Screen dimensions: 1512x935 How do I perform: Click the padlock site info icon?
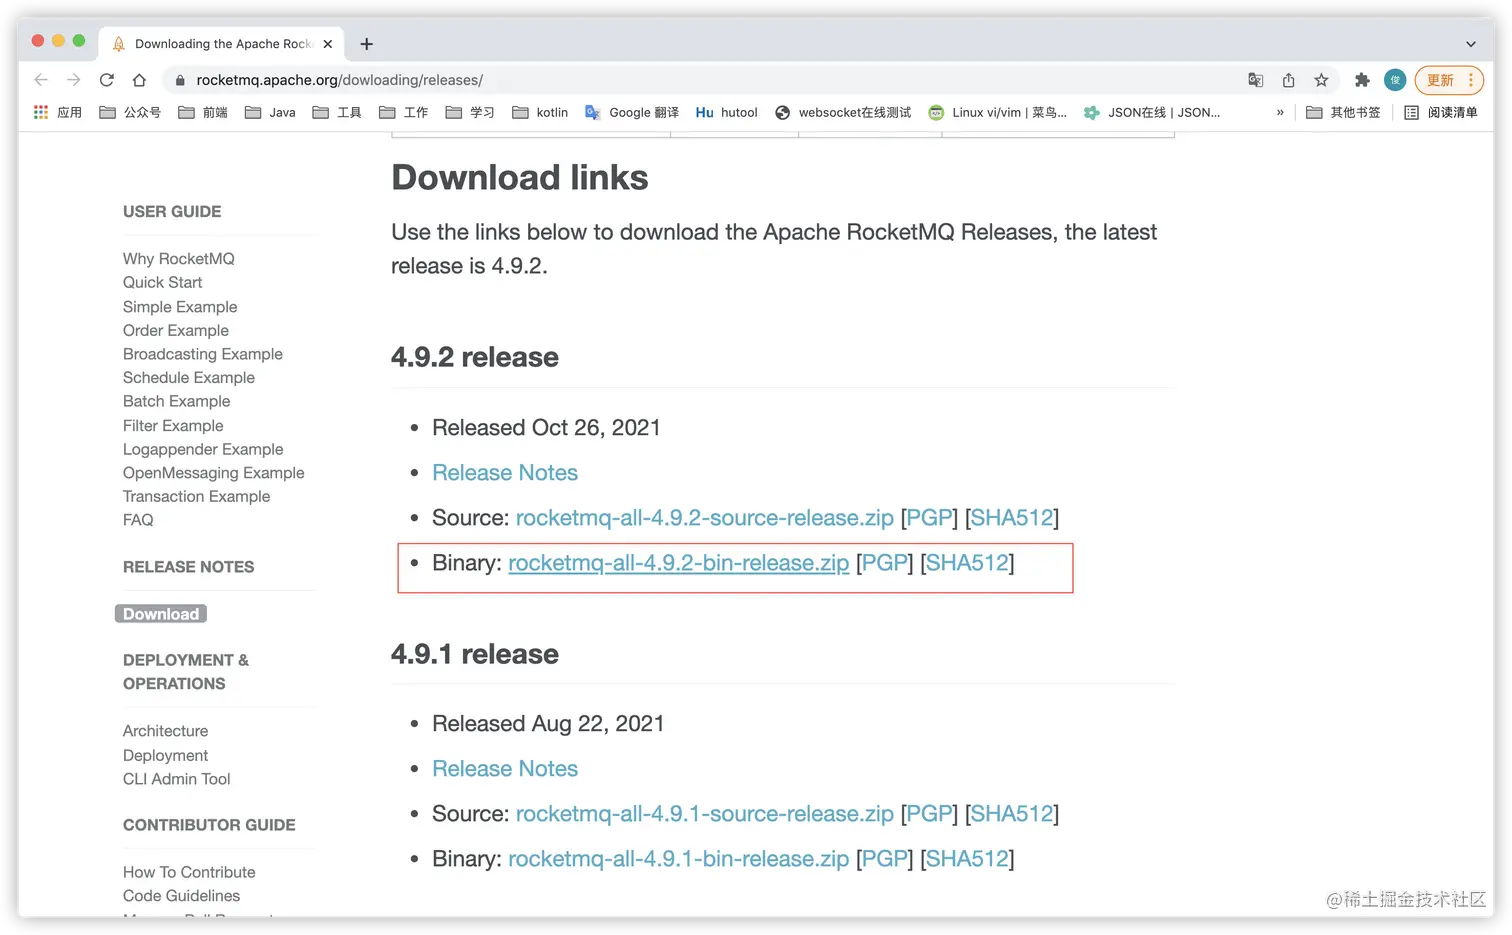[x=180, y=80]
